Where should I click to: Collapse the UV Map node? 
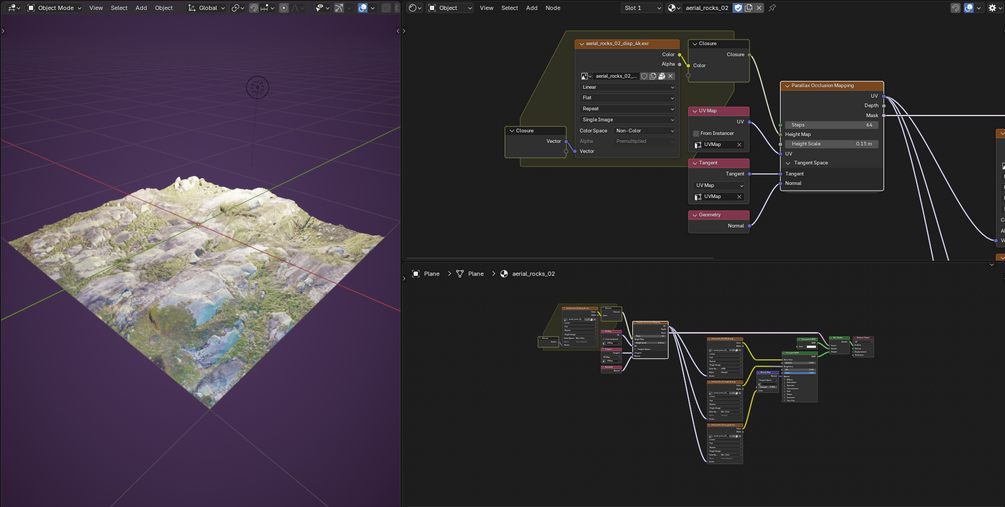[x=695, y=111]
